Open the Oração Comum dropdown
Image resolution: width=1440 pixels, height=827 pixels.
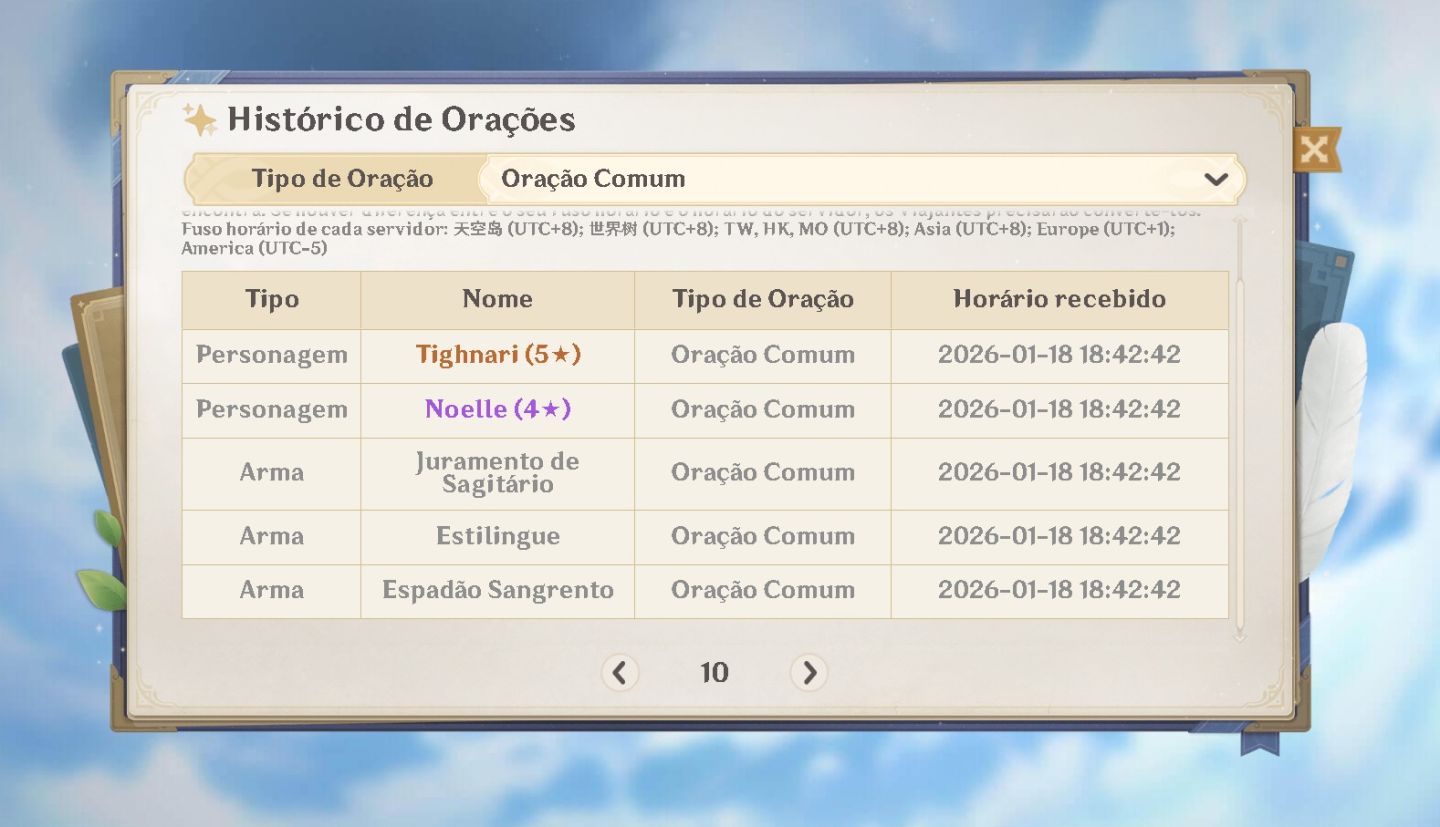862,179
